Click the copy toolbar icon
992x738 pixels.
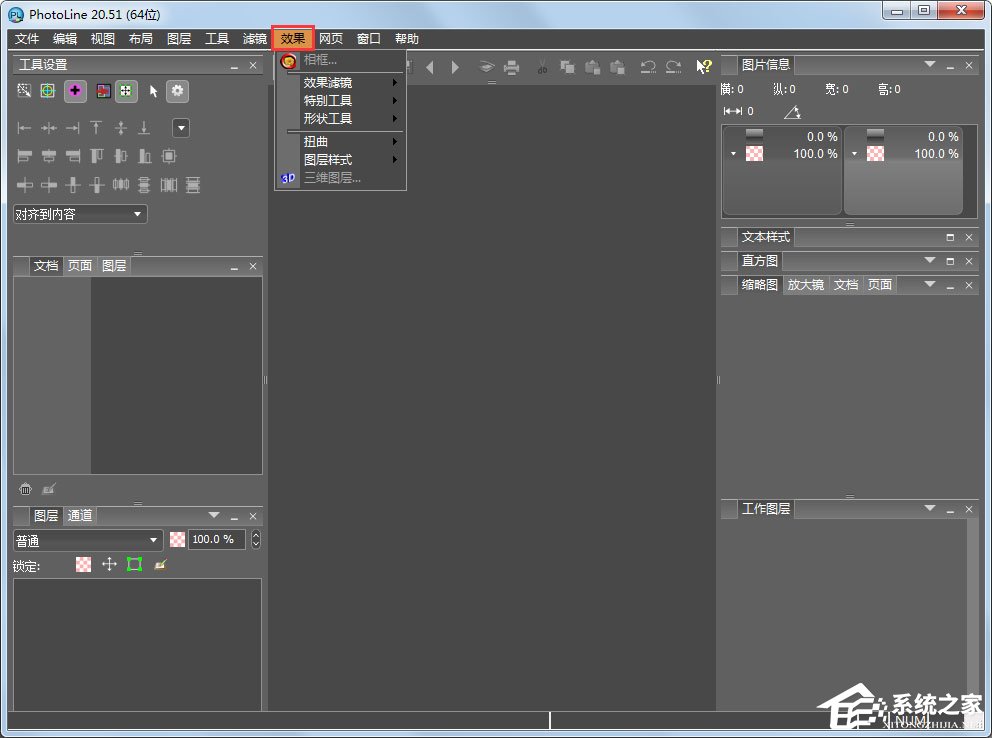567,67
